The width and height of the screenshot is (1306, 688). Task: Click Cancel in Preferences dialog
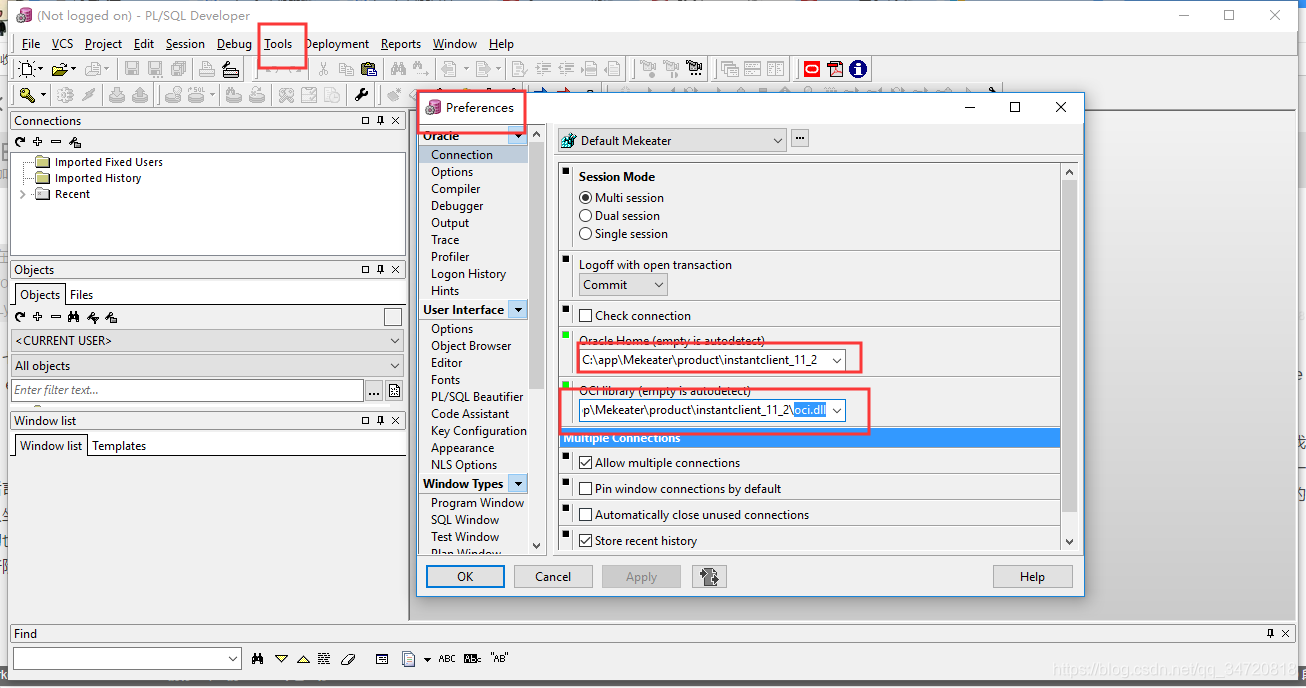pos(553,577)
